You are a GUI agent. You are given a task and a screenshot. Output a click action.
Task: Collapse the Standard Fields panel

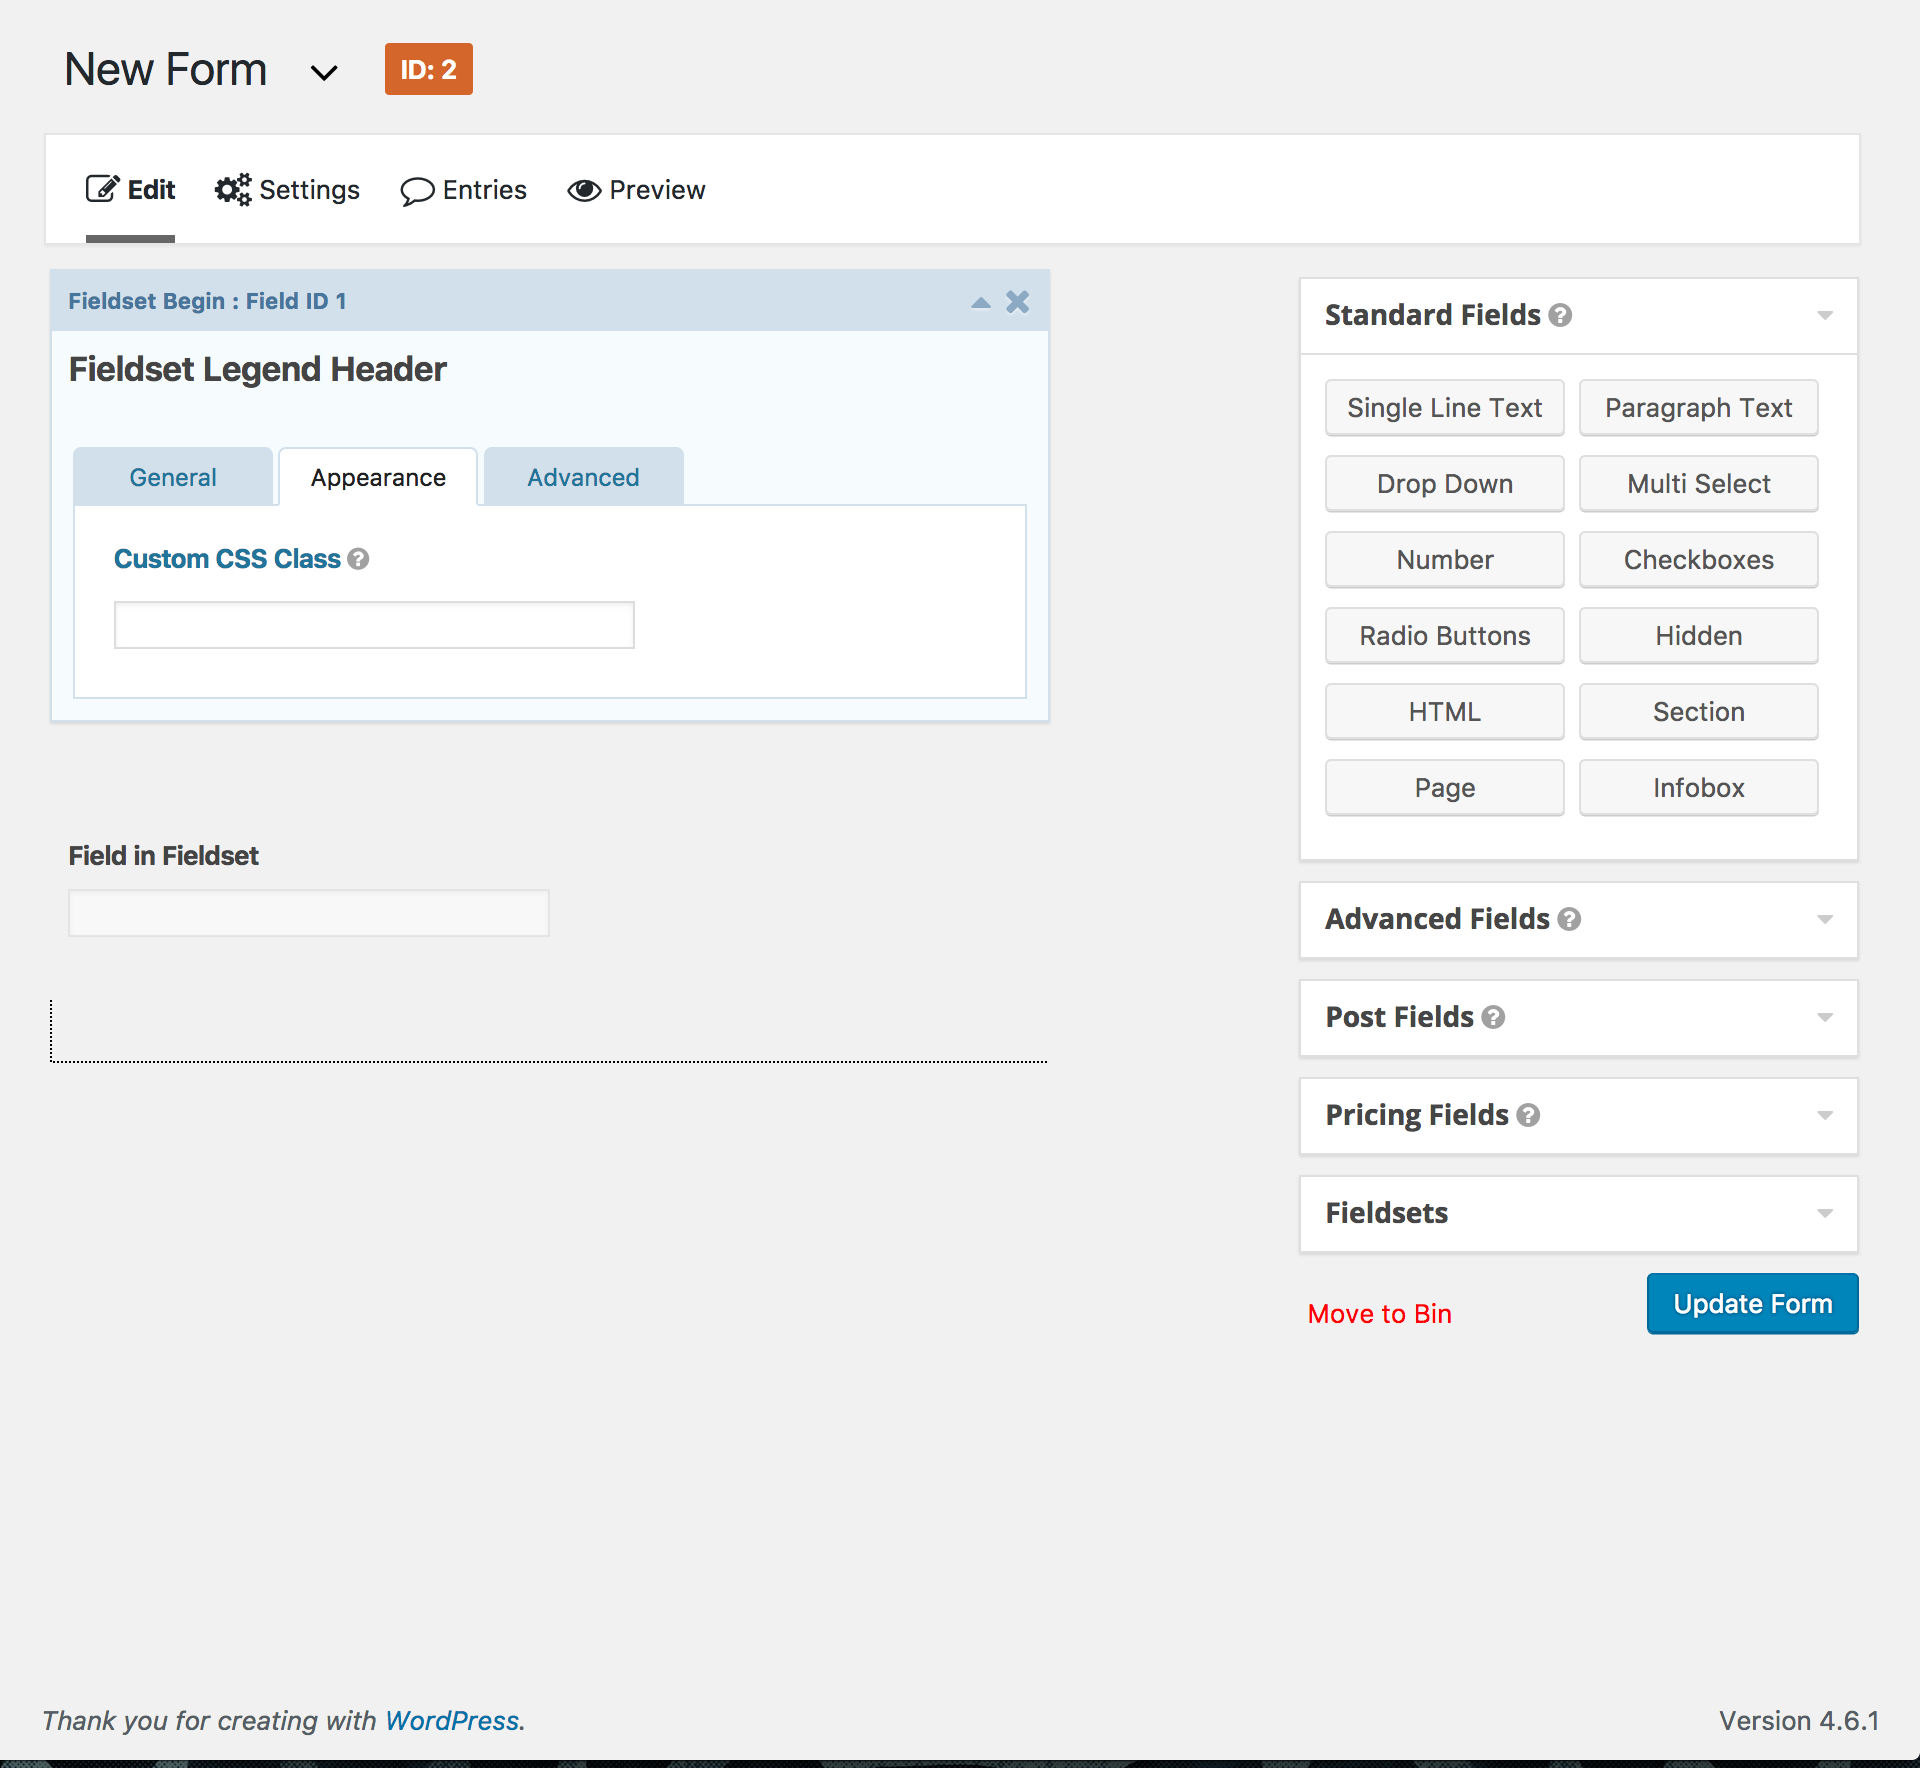pyautogui.click(x=1824, y=316)
